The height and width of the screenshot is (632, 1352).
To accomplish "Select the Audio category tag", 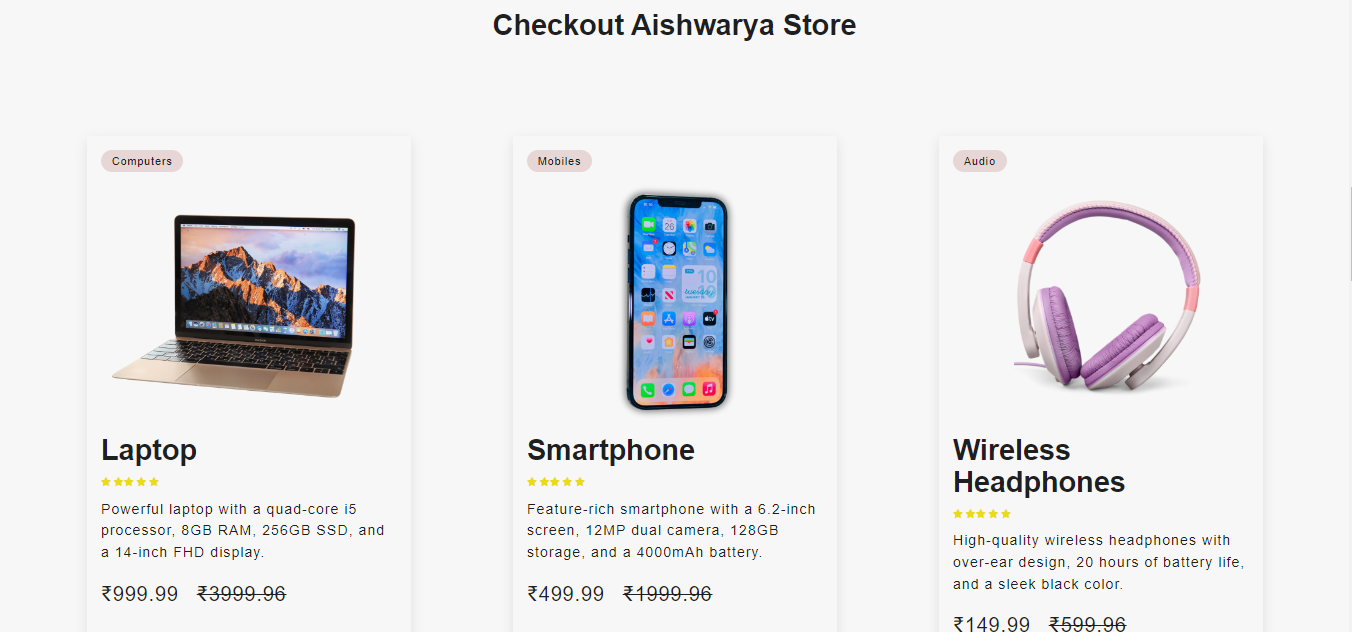I will coord(980,161).
